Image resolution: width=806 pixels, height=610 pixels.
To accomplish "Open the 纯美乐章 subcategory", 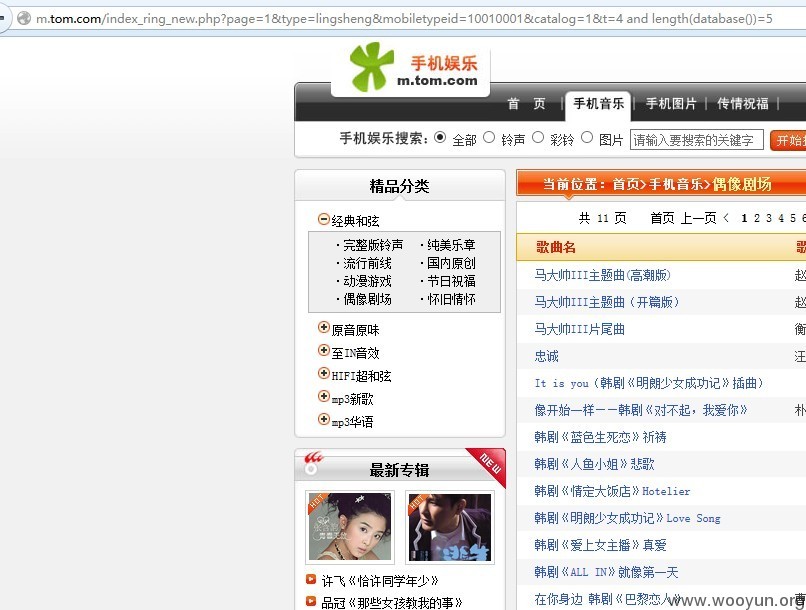I will (x=451, y=245).
